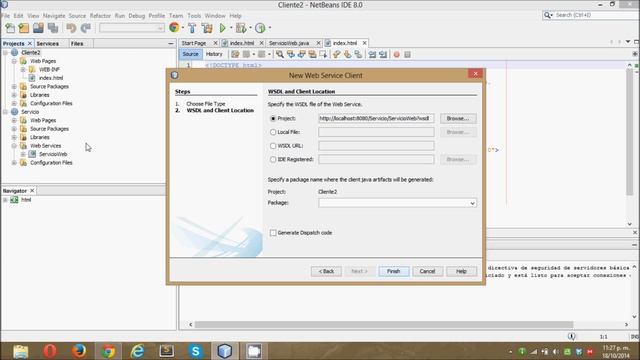Click the New File toolbar icon
The height and width of the screenshot is (360, 640).
coord(10,28)
